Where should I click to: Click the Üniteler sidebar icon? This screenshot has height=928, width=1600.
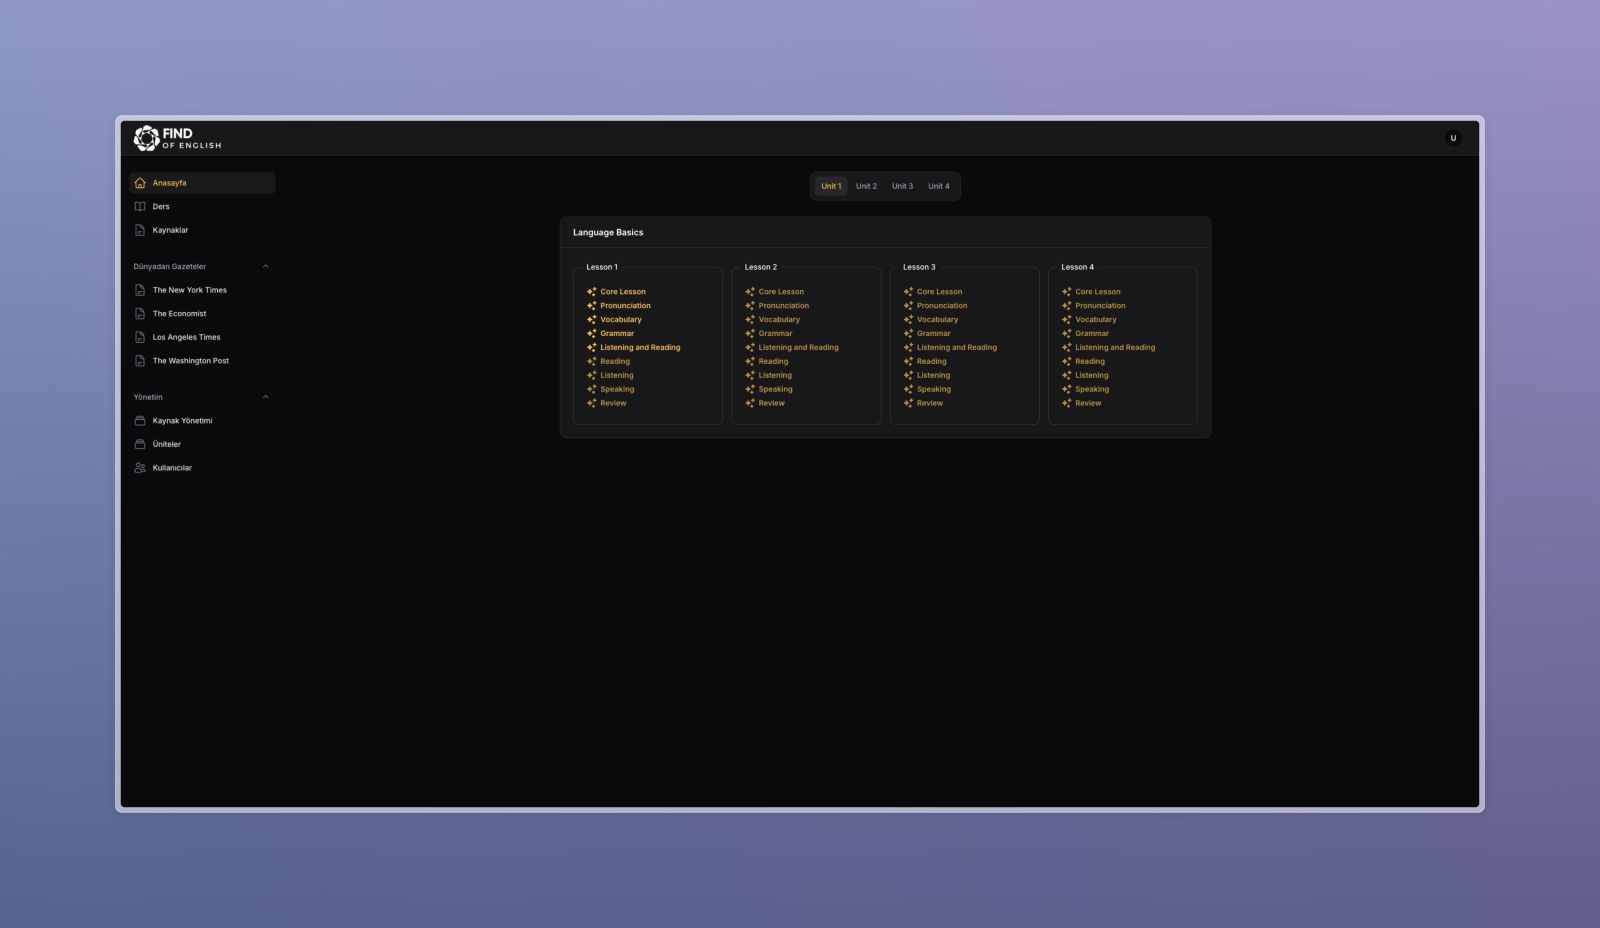tap(140, 444)
